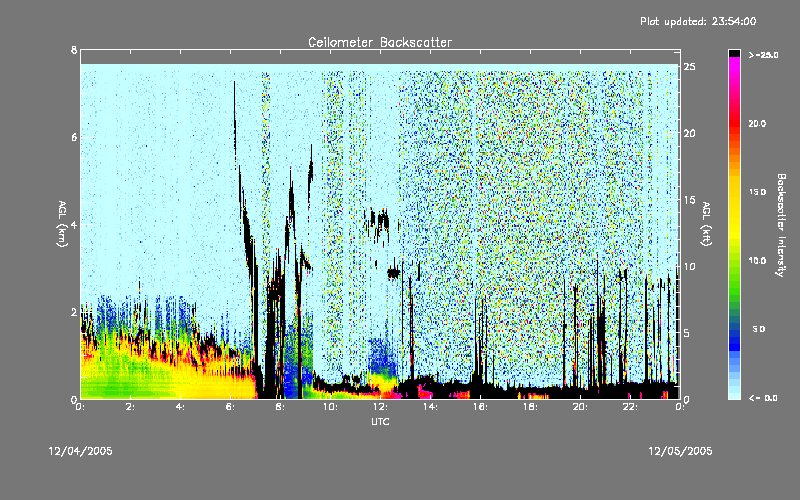
Task: Click the 'Plot updated: 23:54:00' timestamp
Action: [698, 21]
